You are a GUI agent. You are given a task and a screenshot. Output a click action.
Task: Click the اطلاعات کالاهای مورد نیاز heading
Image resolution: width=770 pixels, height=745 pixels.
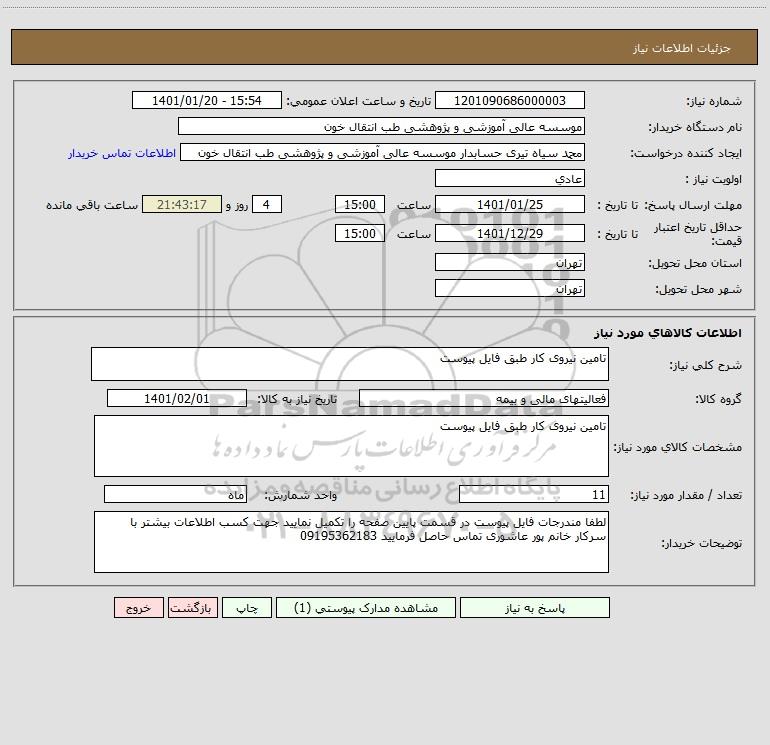[668, 332]
